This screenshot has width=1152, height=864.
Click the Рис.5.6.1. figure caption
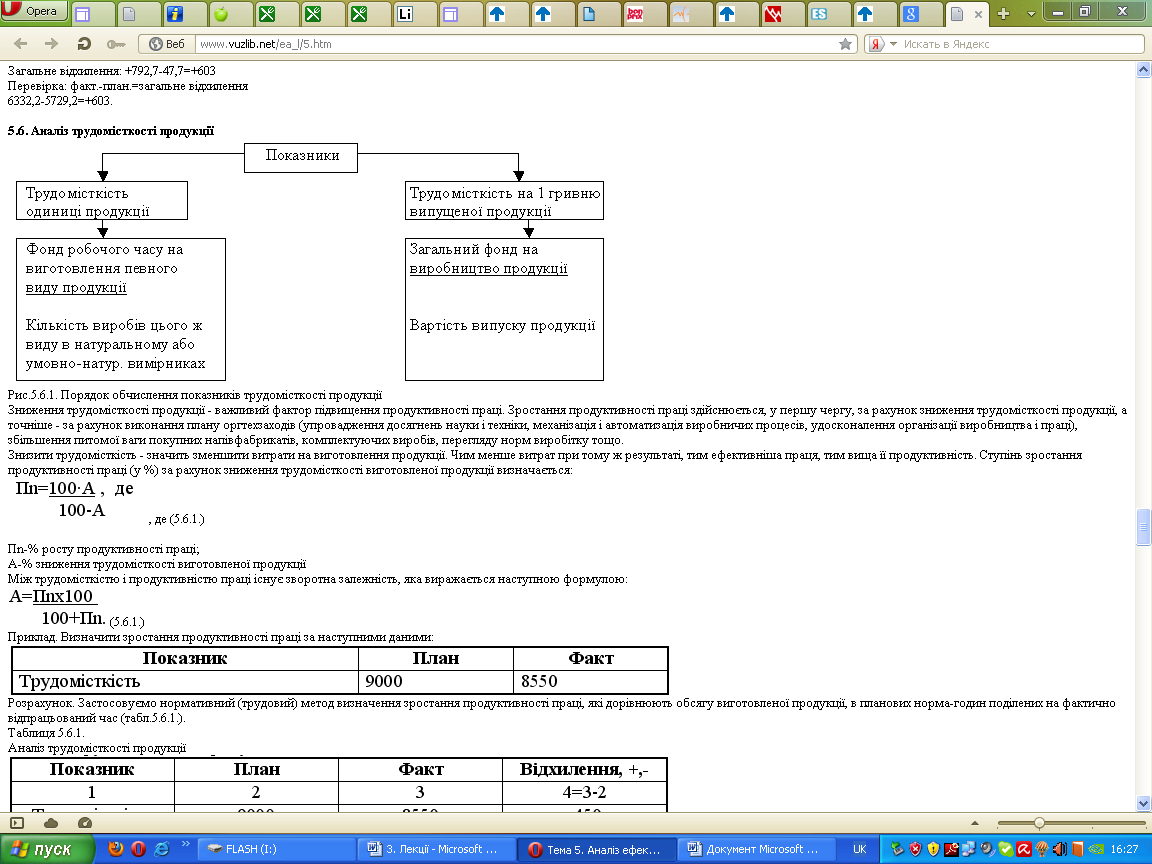tap(195, 395)
